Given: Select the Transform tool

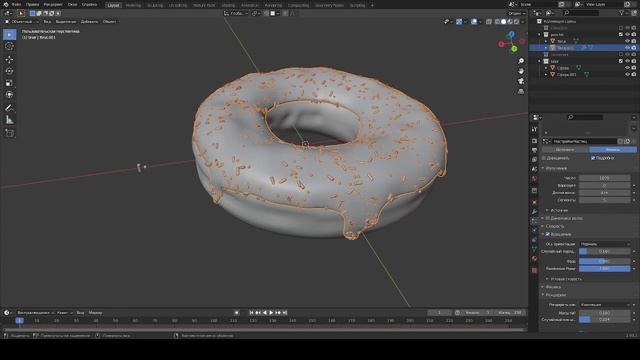Looking at the screenshot, I should coord(9,95).
